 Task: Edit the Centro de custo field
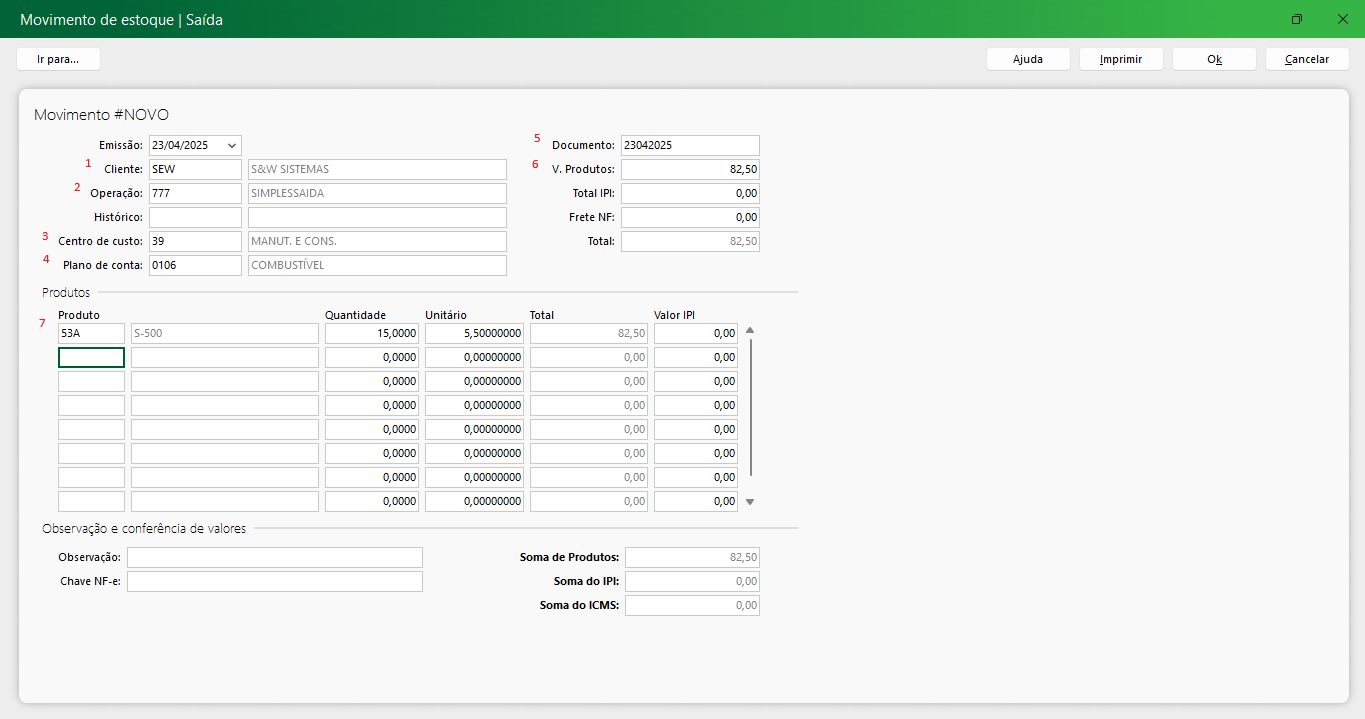coord(195,241)
